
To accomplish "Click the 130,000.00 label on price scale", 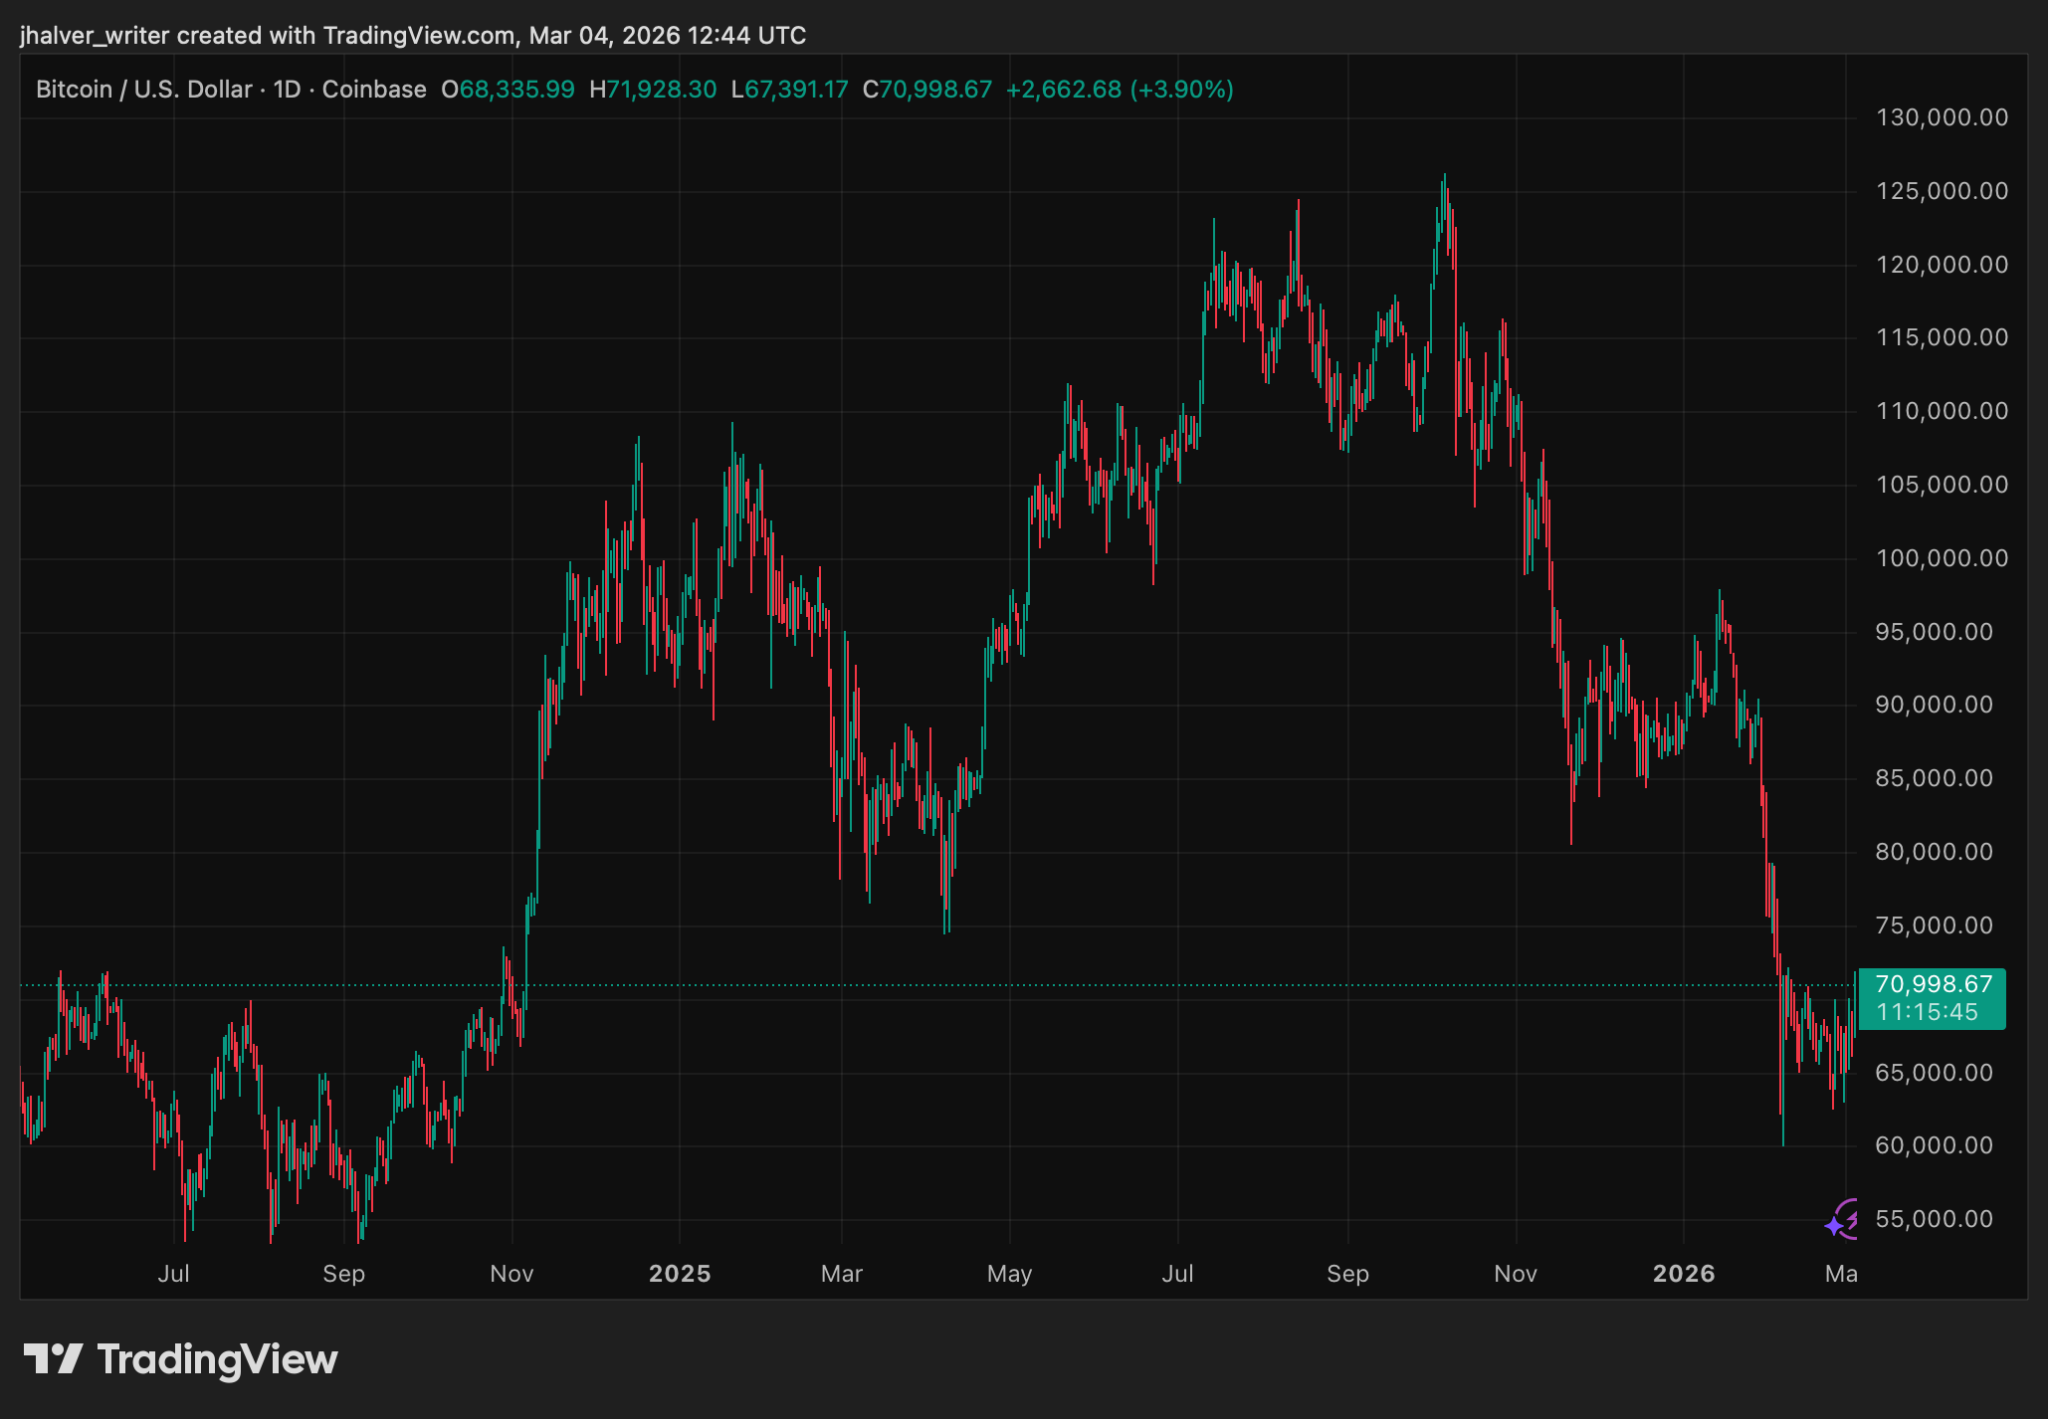I will 1941,118.
